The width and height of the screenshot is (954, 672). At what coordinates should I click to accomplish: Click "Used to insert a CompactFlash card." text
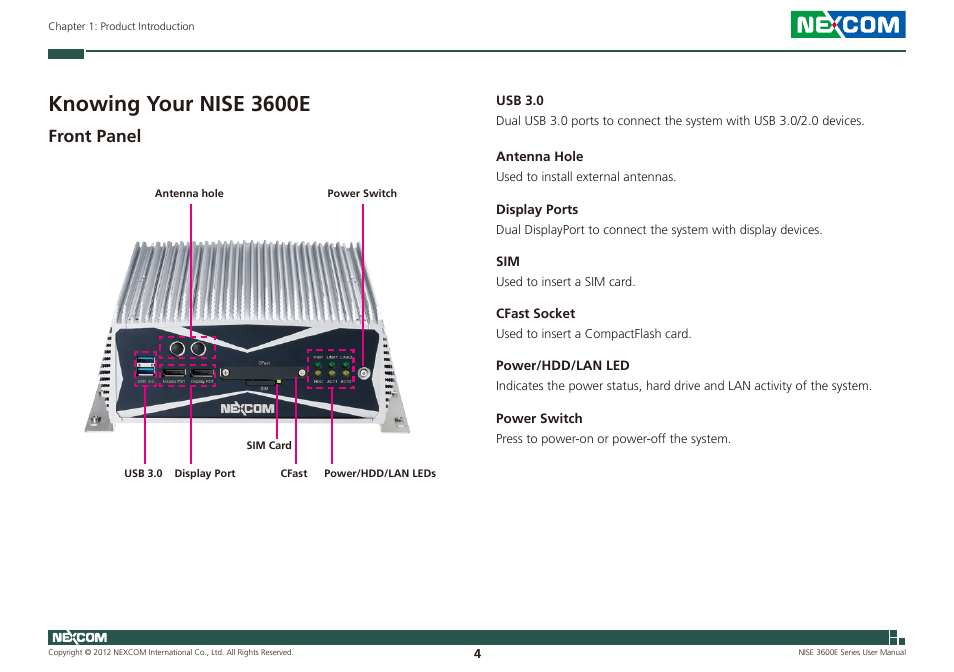(x=593, y=333)
